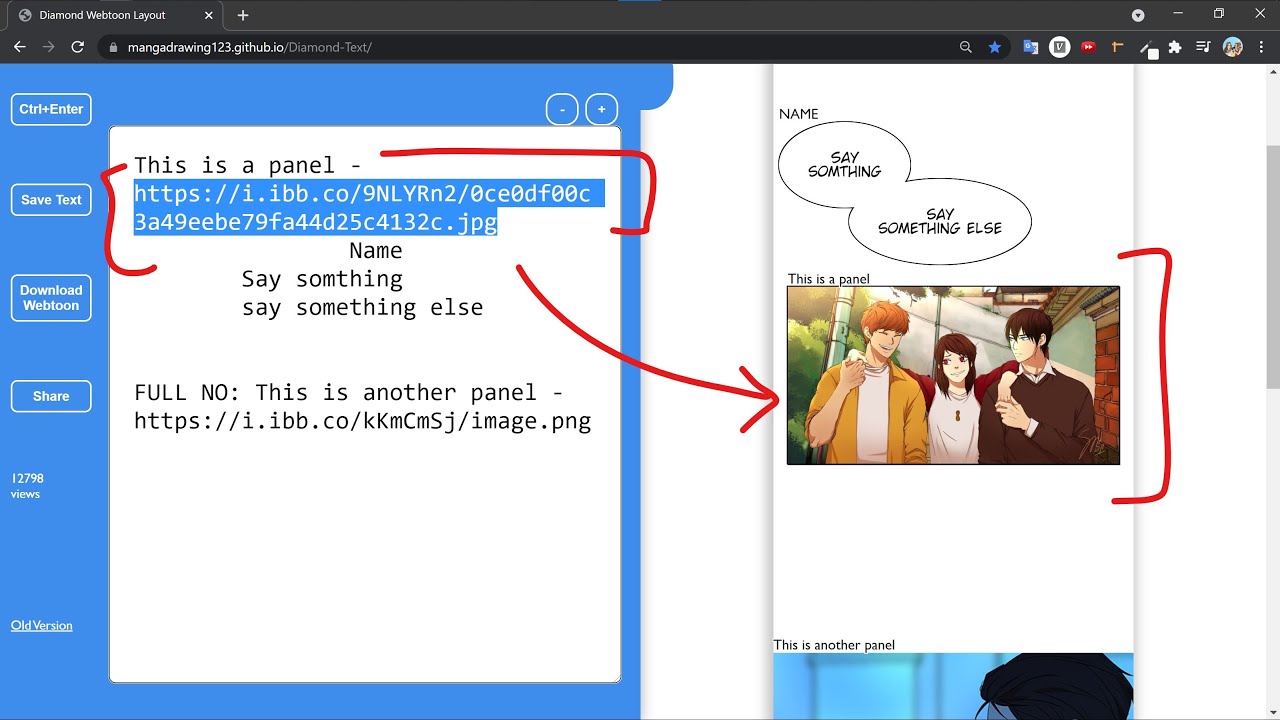Click the 12798 views counter

[28, 486]
